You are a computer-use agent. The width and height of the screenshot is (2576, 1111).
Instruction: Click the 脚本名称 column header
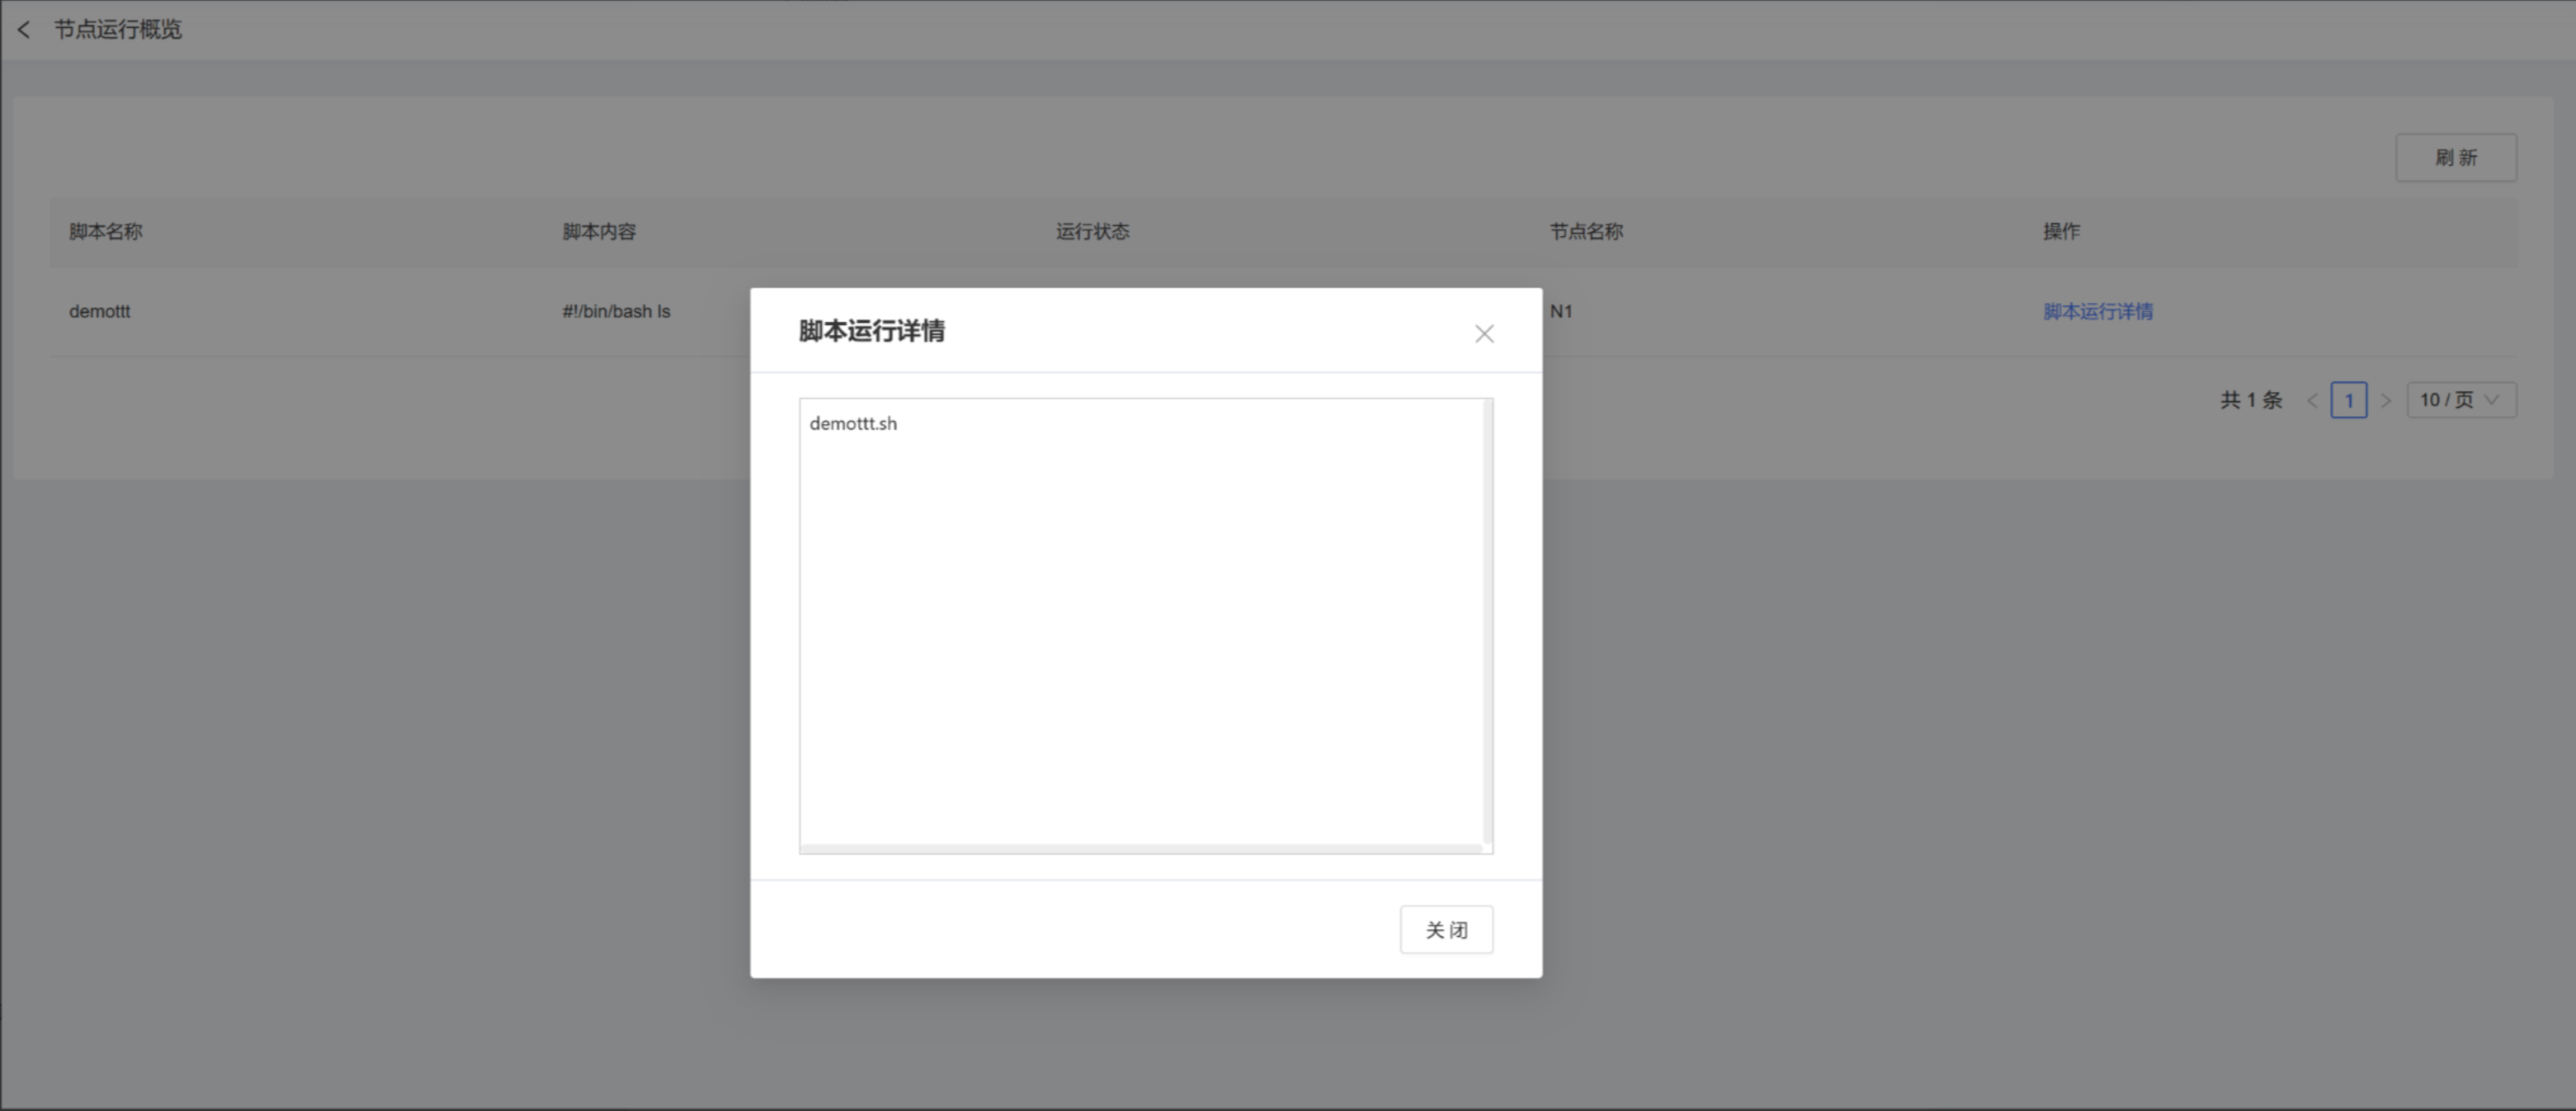(105, 231)
